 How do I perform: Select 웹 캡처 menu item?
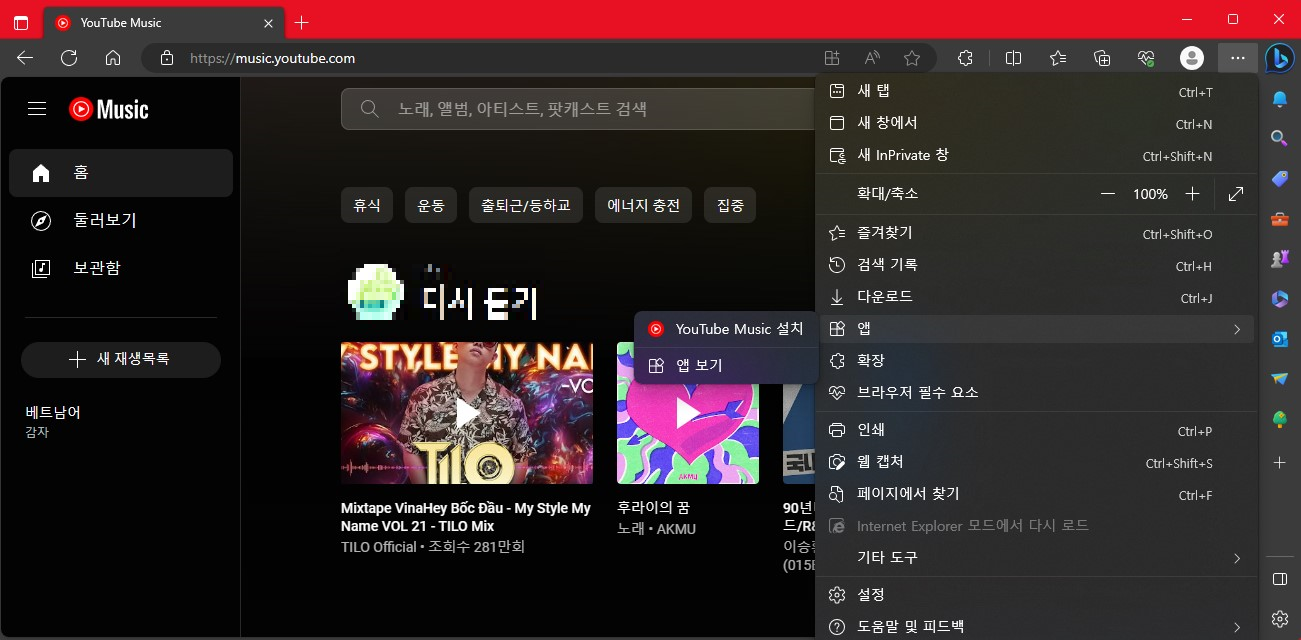pyautogui.click(x=1036, y=463)
